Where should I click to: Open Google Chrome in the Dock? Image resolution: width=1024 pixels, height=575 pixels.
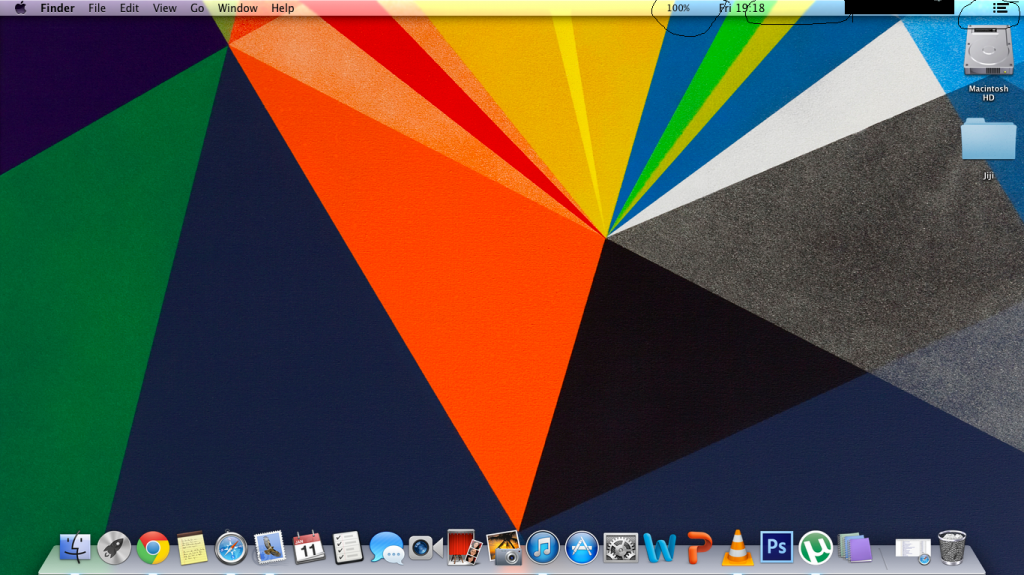pyautogui.click(x=153, y=548)
